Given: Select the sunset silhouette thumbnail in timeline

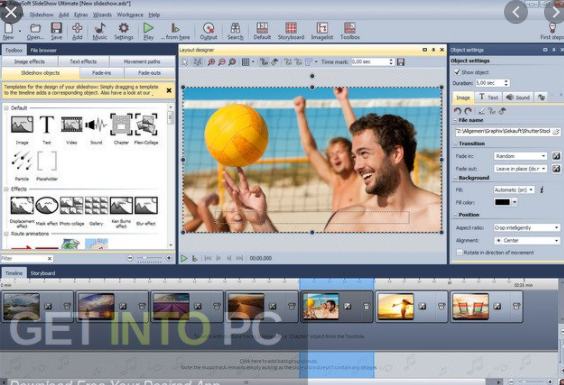Looking at the screenshot, I should 396,307.
